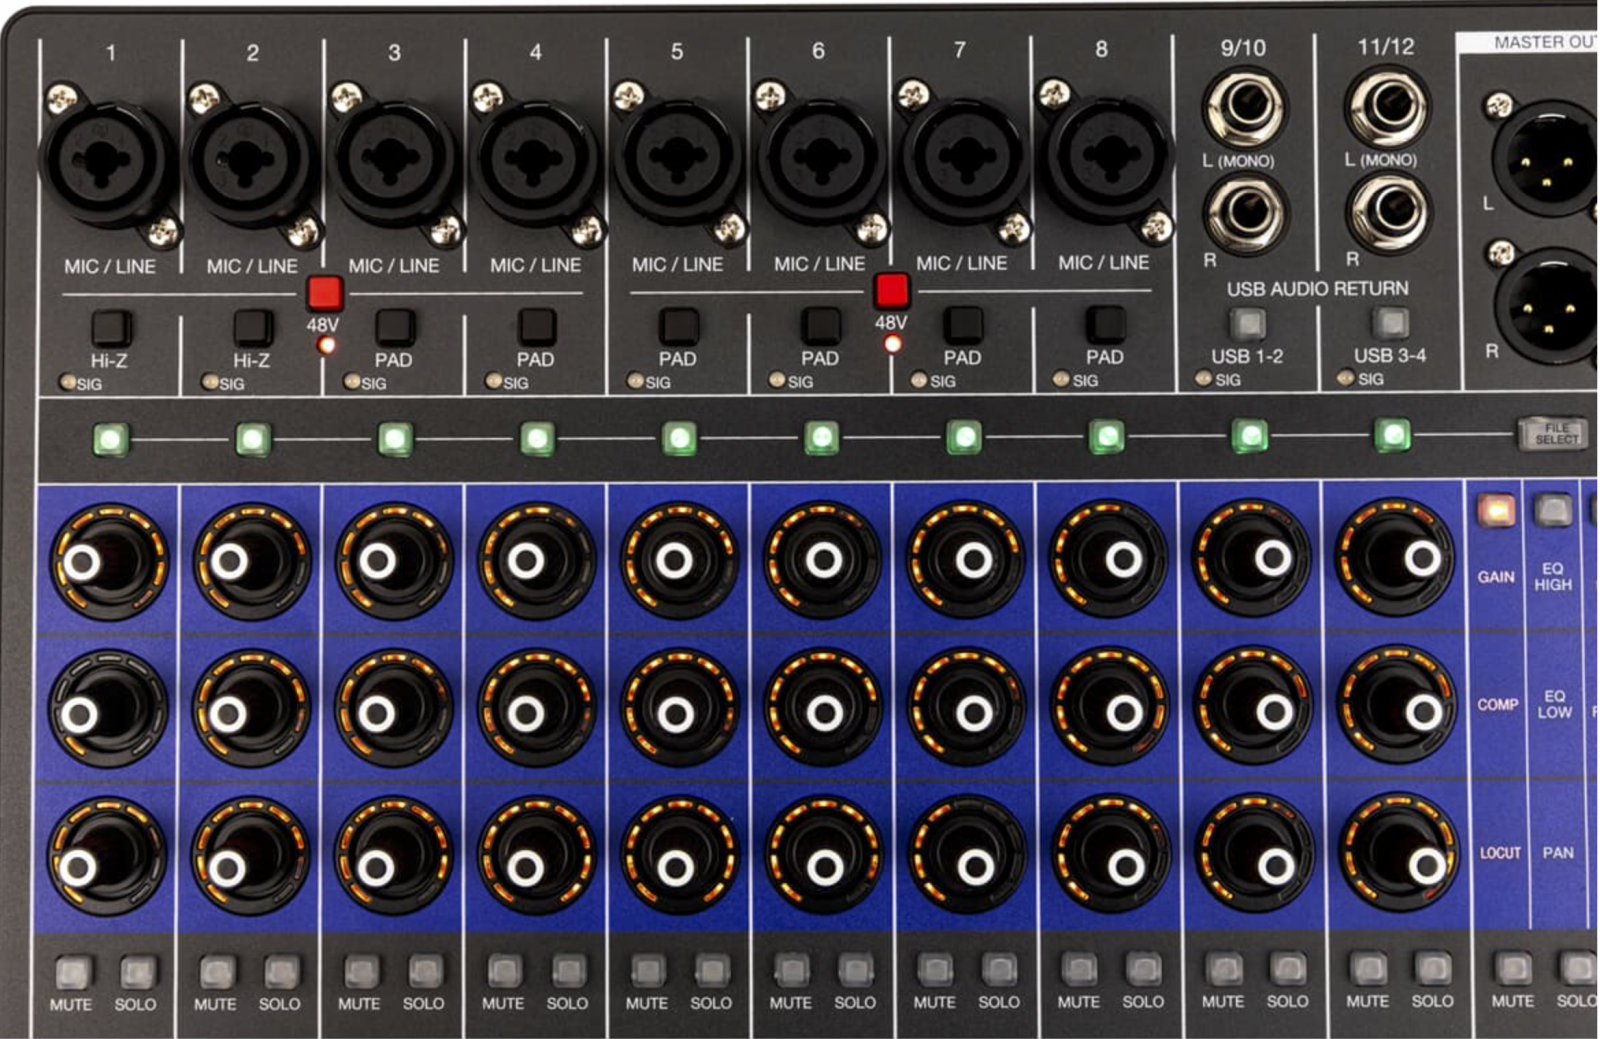This screenshot has width=1600, height=1039.
Task: Mute channel 1
Action: click(72, 971)
